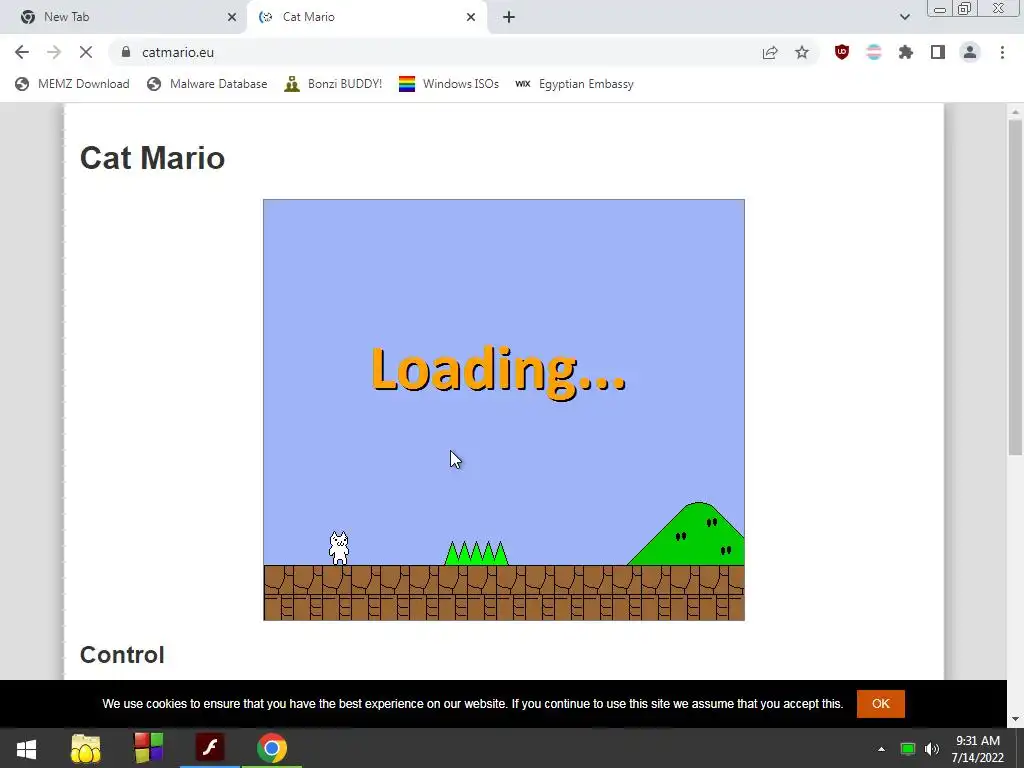Open the network tray icon
Image resolution: width=1024 pixels, height=768 pixels.
pos(908,749)
